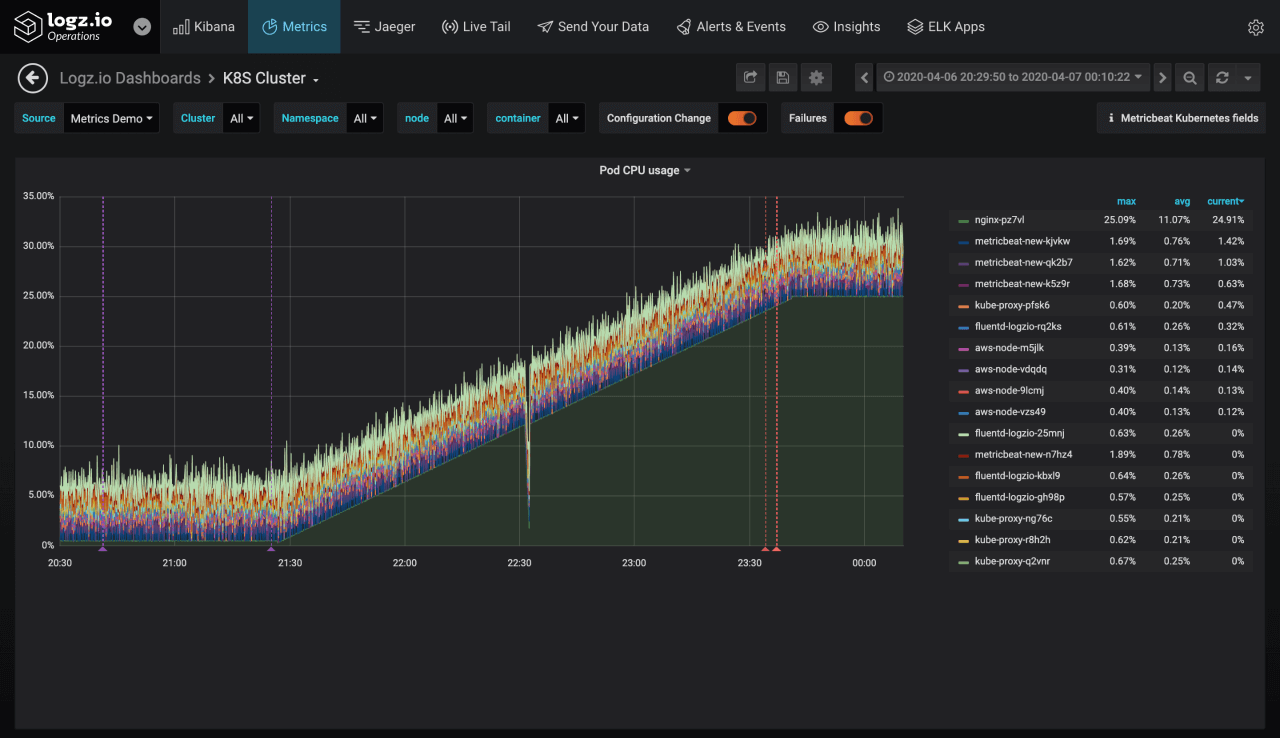Toggle Failures annotations switch
Viewport: 1280px width, 738px height.
(858, 118)
